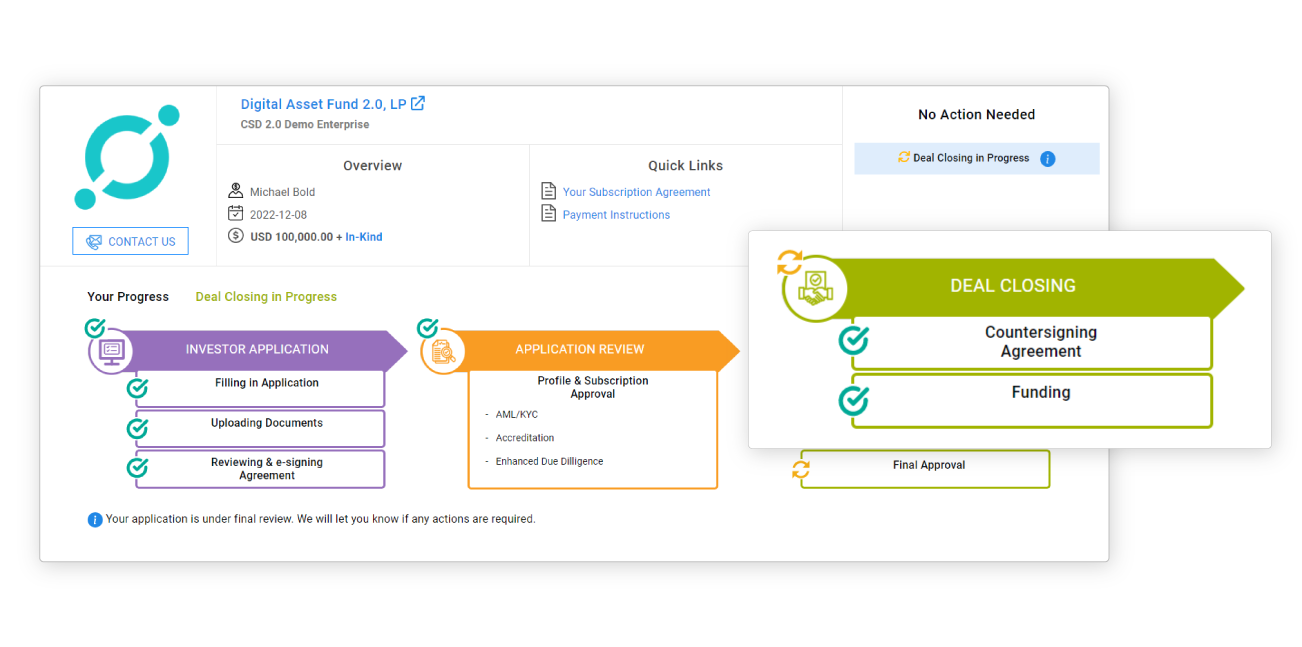Click the handshake icon on Deal Closing banner

pyautogui.click(x=815, y=289)
